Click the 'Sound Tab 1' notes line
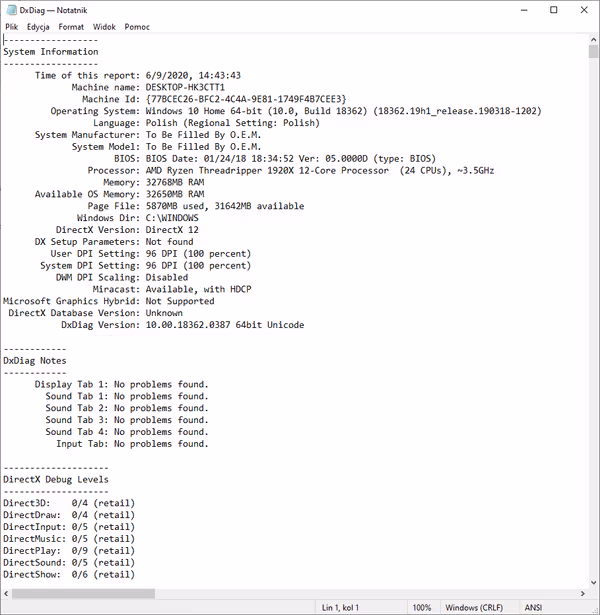600x615 pixels. (x=127, y=396)
